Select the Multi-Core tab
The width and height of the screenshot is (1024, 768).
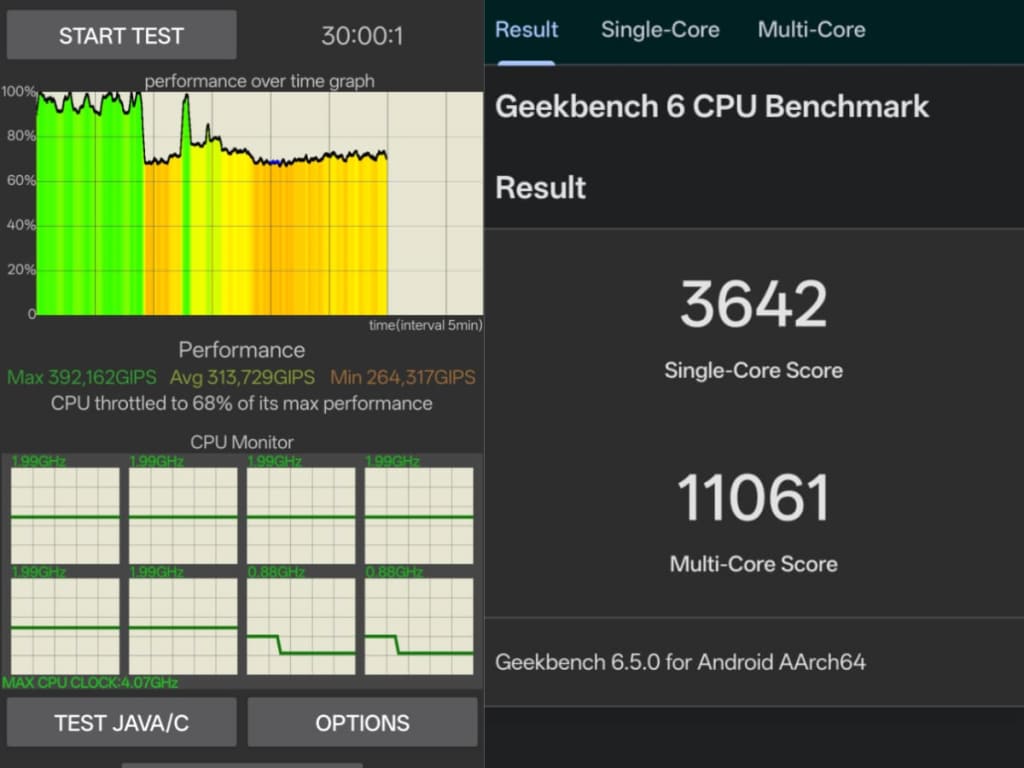[811, 30]
